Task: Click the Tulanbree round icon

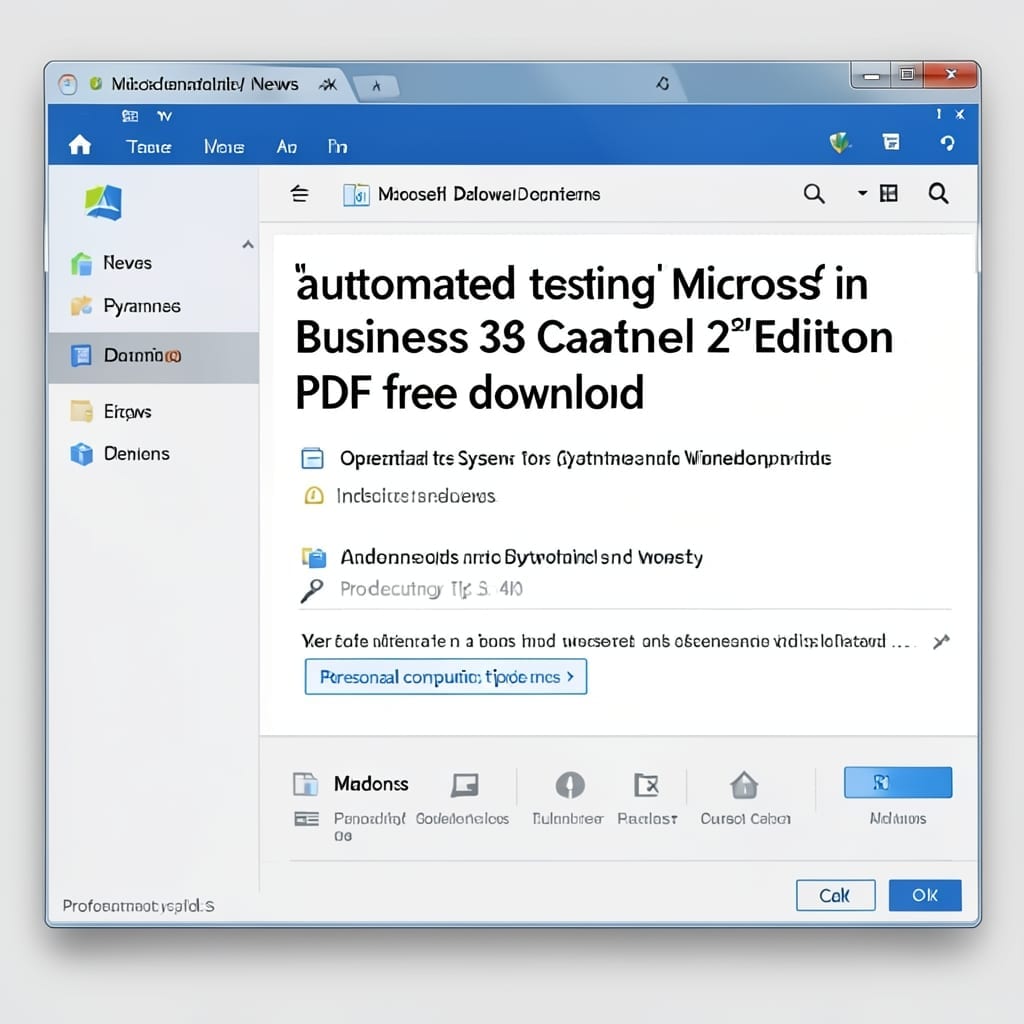Action: point(570,785)
